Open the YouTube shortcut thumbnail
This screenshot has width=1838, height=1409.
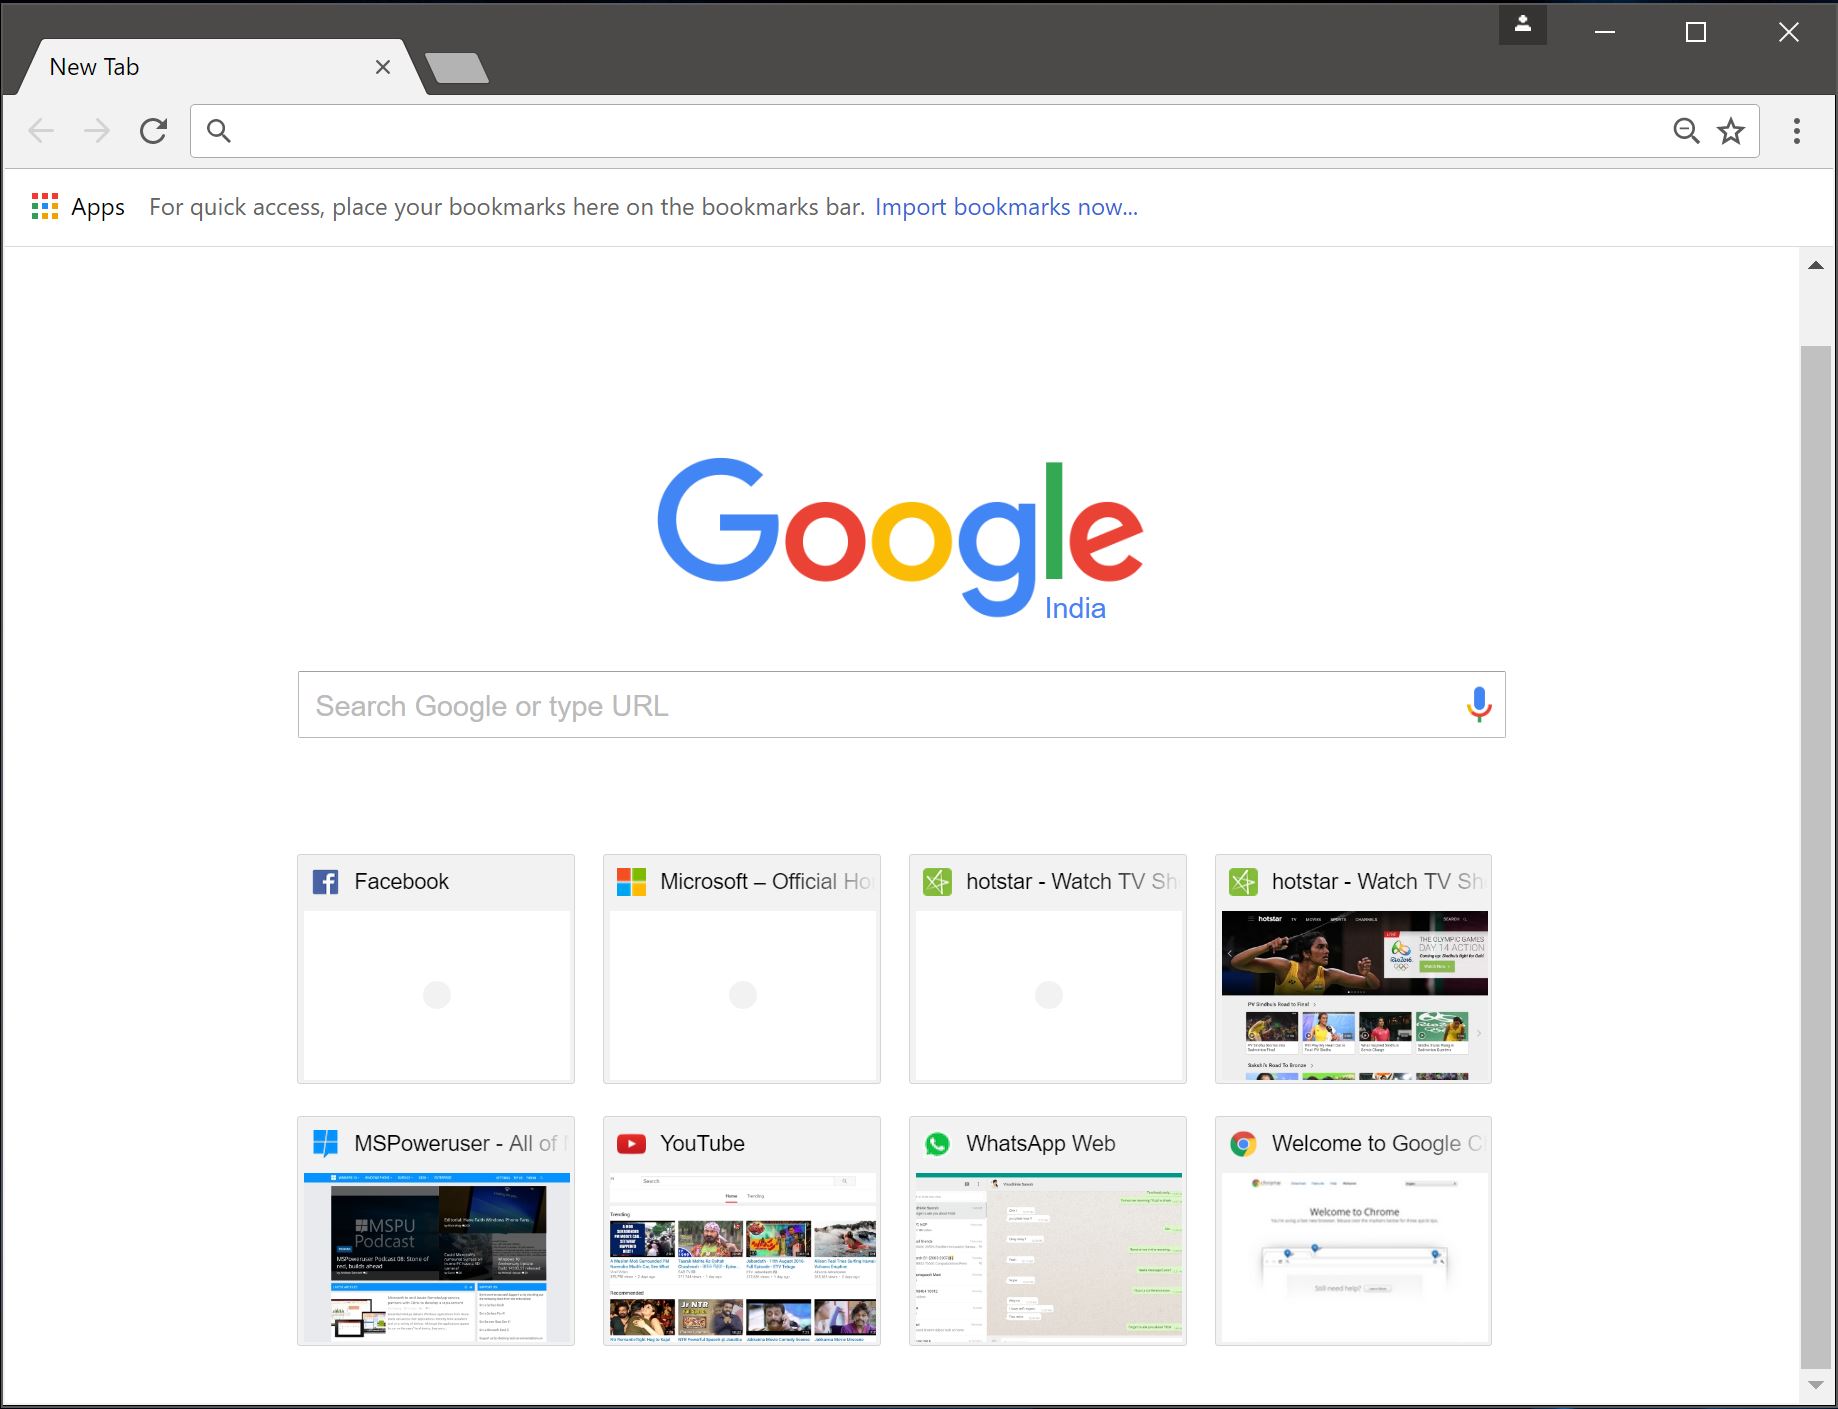click(741, 1231)
